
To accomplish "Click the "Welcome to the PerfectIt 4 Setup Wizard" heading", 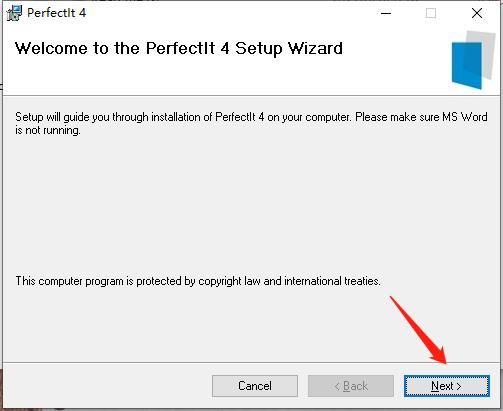I will point(179,48).
